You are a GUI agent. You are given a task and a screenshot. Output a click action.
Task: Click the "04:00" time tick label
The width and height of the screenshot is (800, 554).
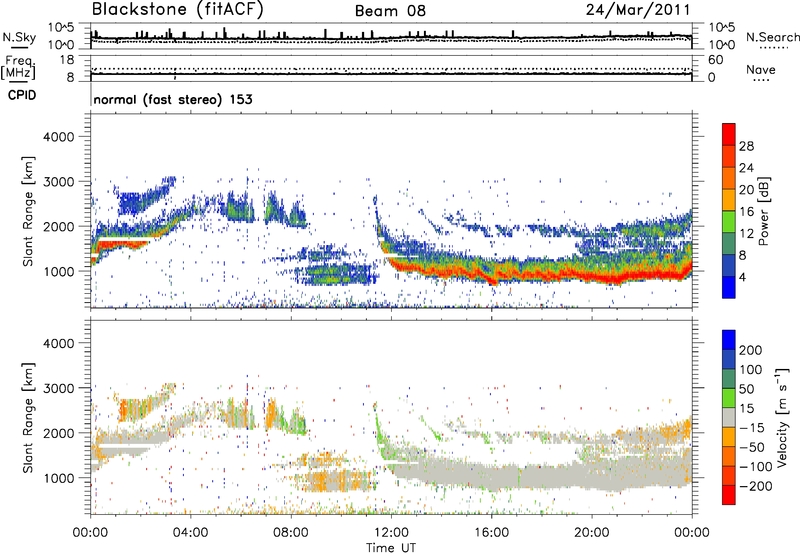click(x=190, y=533)
